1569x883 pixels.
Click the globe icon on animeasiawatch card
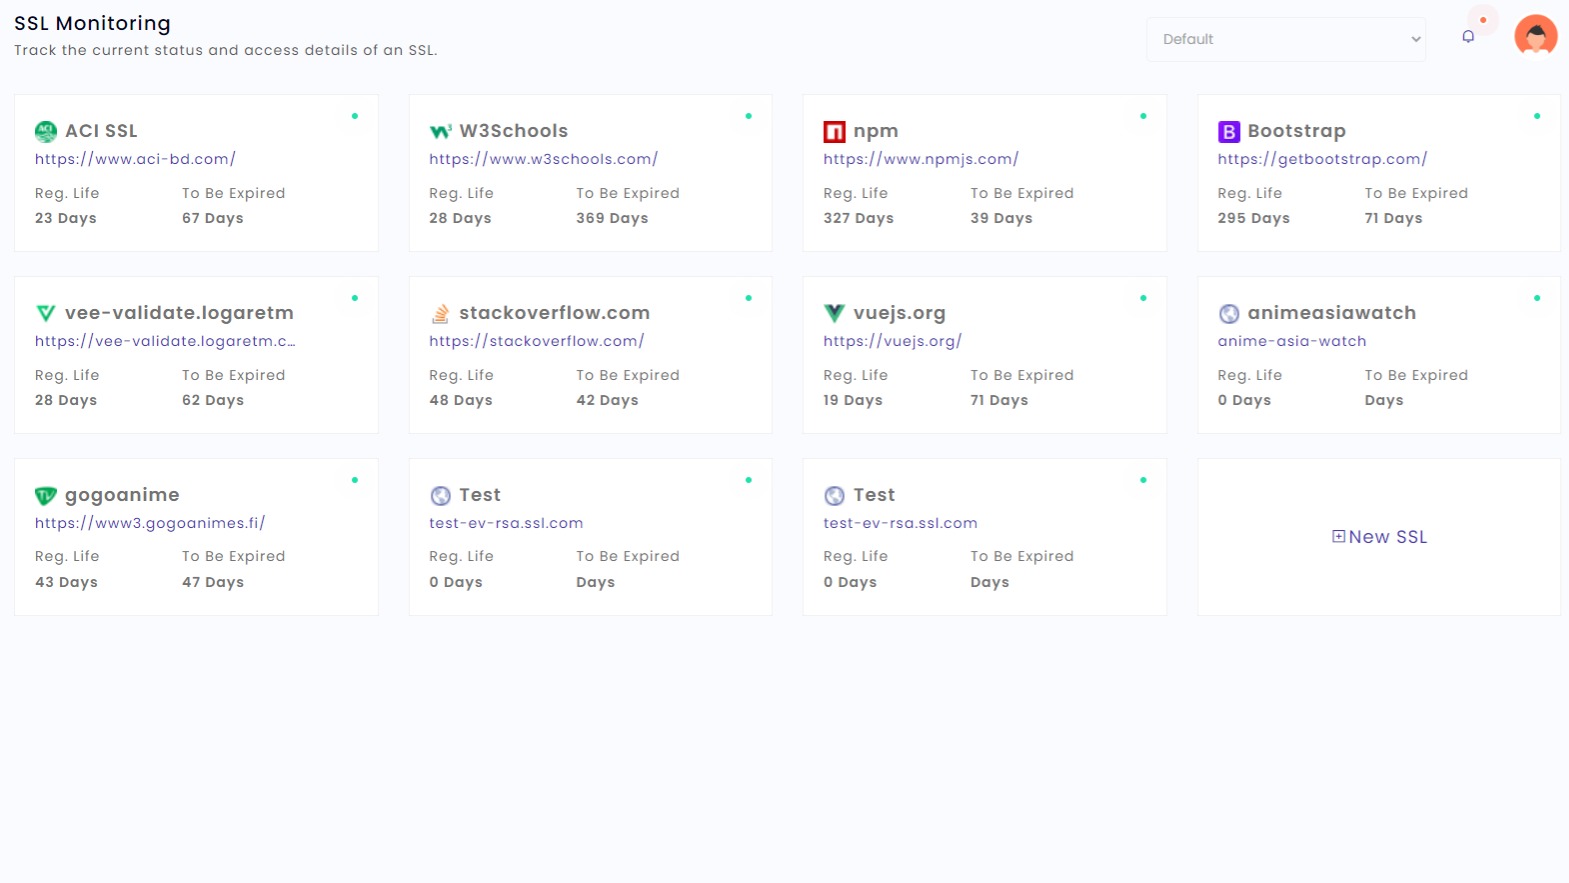tap(1228, 314)
